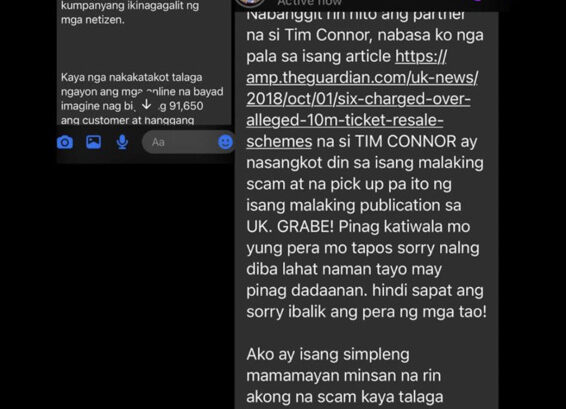Image resolution: width=566 pixels, height=409 pixels.
Task: Tap the purple icon in chat header
Action: [x=477, y=1]
